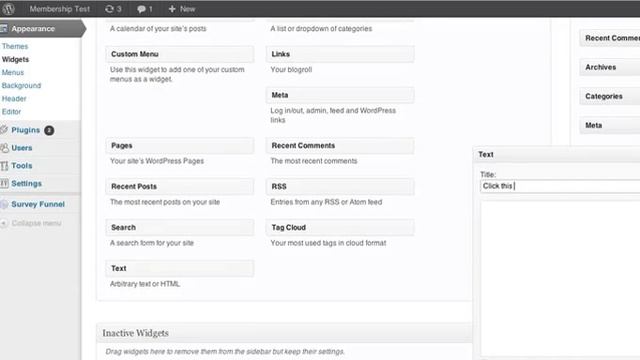This screenshot has width=640, height=360.
Task: Click the Tools menu icon
Action: 4,166
